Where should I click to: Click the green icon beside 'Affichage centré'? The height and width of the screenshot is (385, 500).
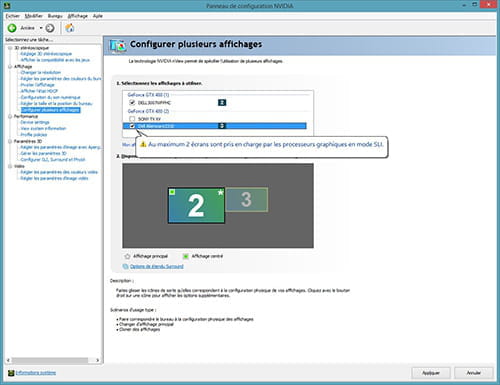186,256
